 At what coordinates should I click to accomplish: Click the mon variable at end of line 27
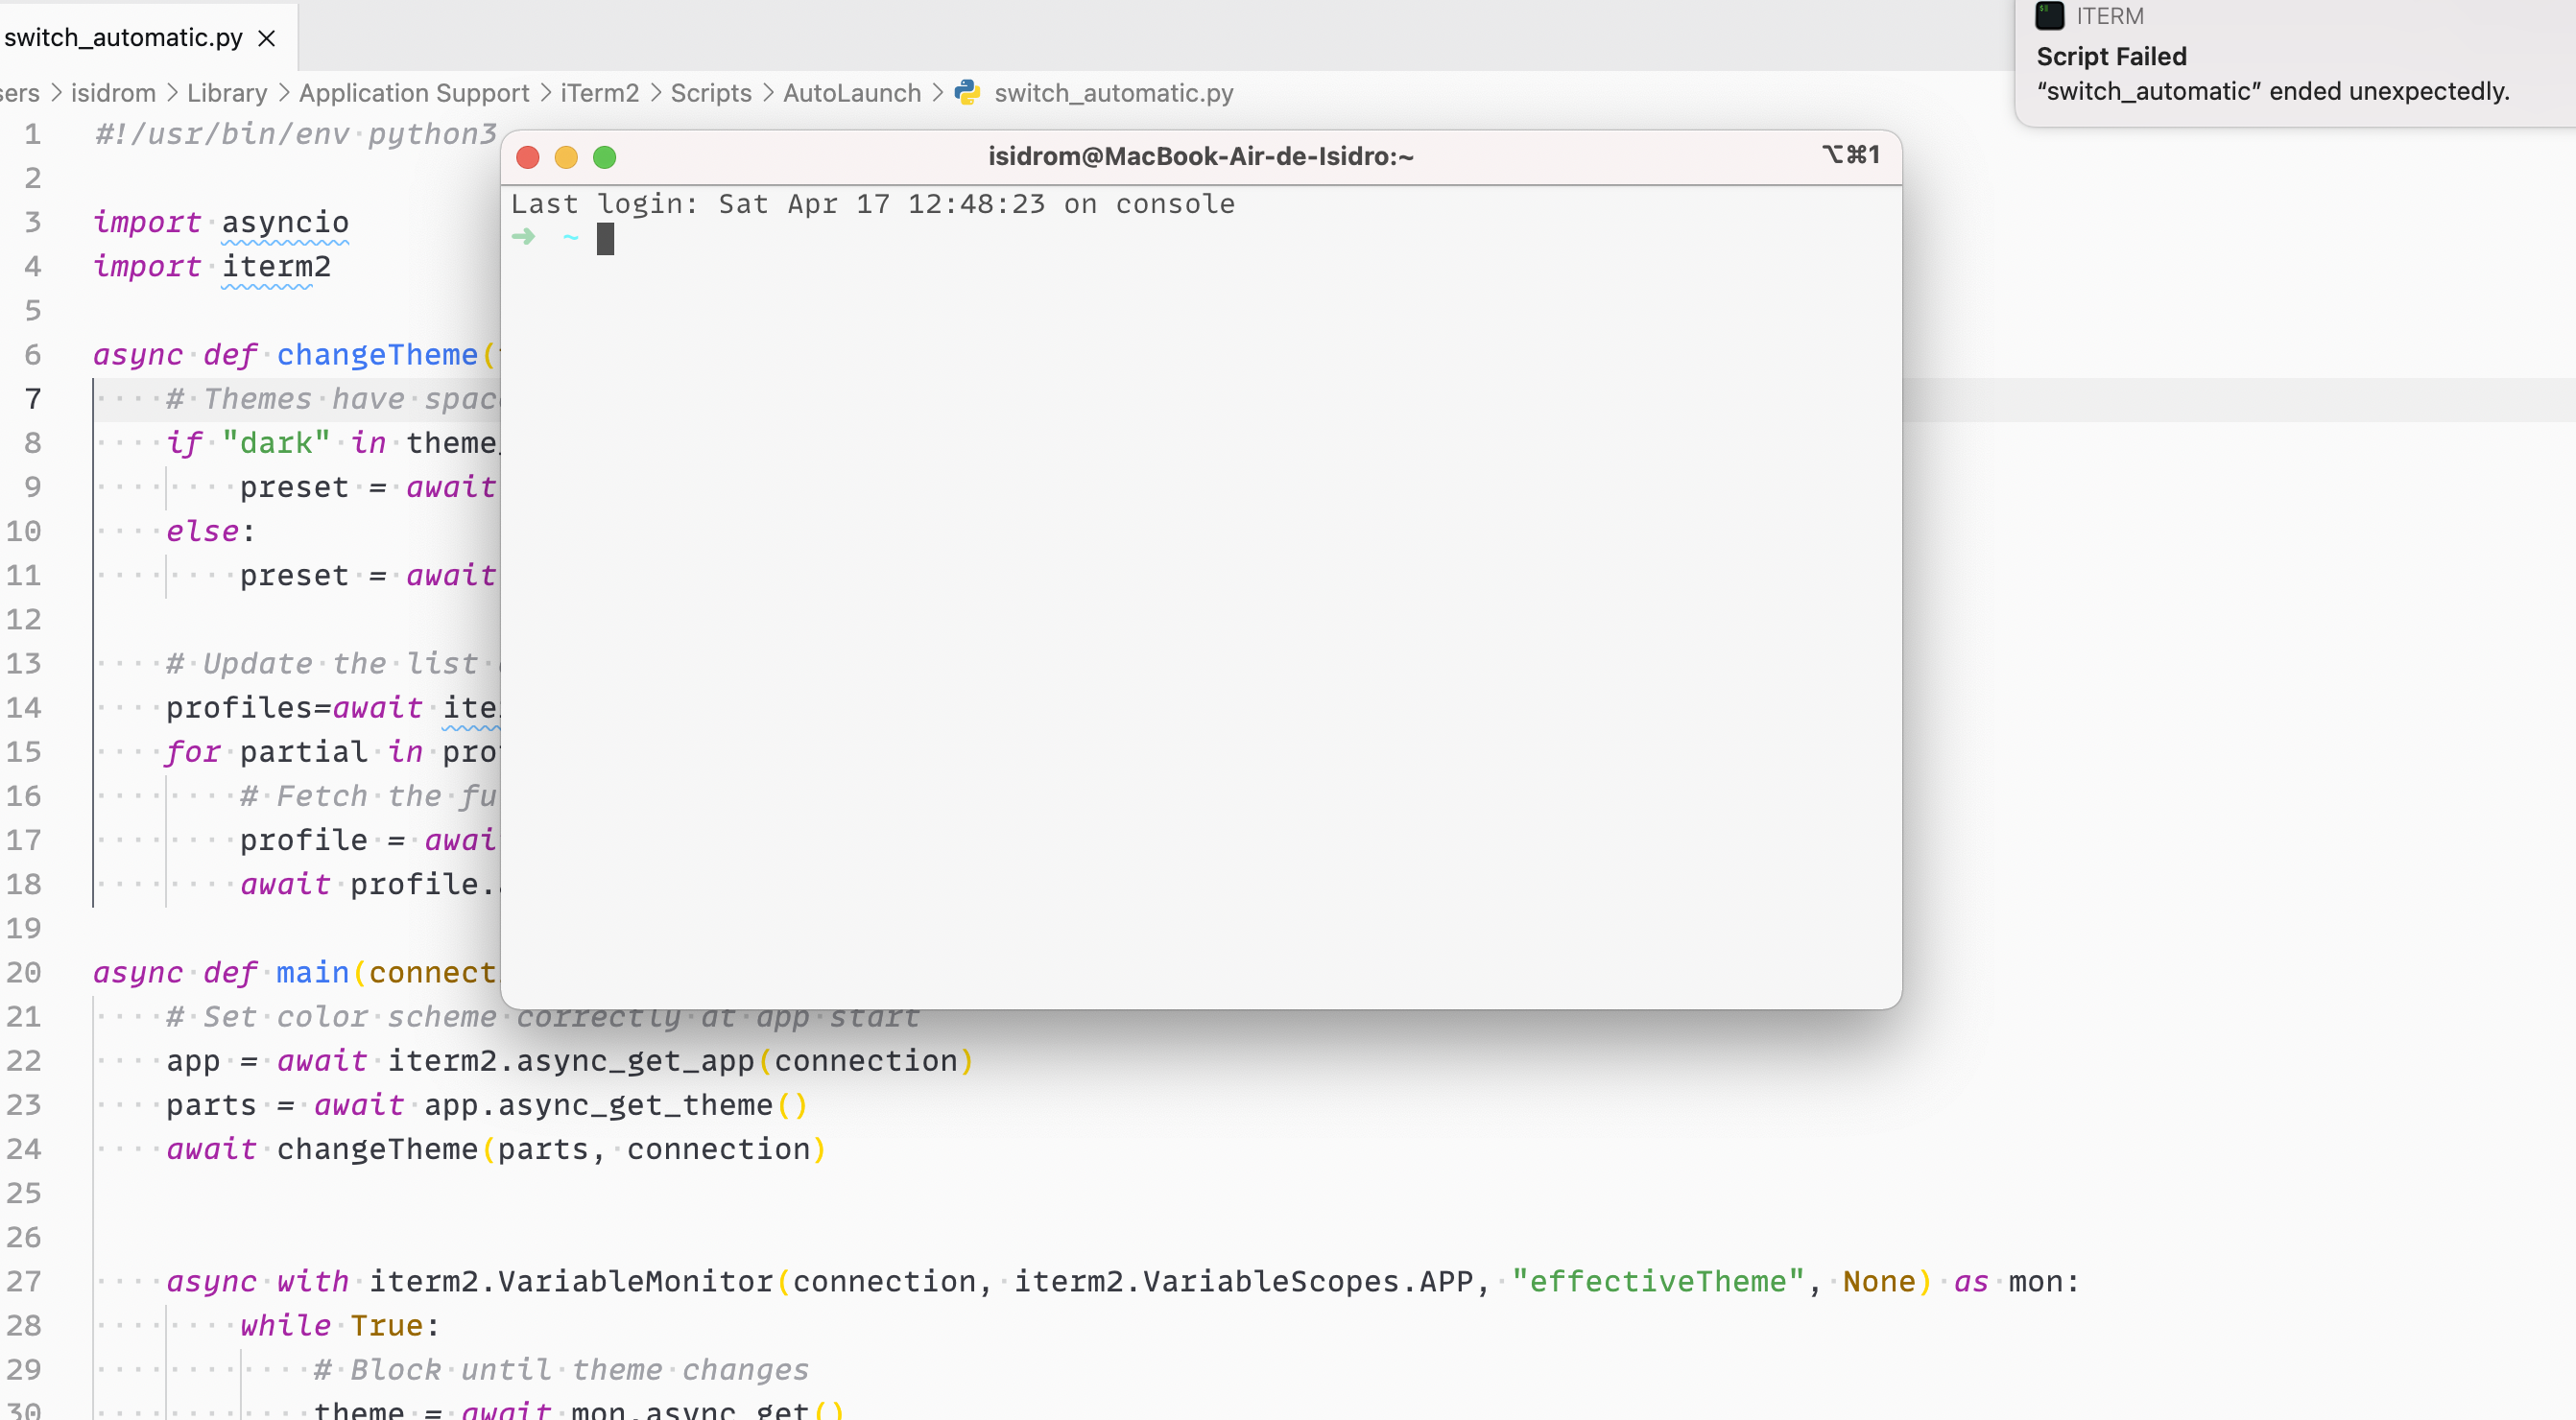[2035, 1281]
